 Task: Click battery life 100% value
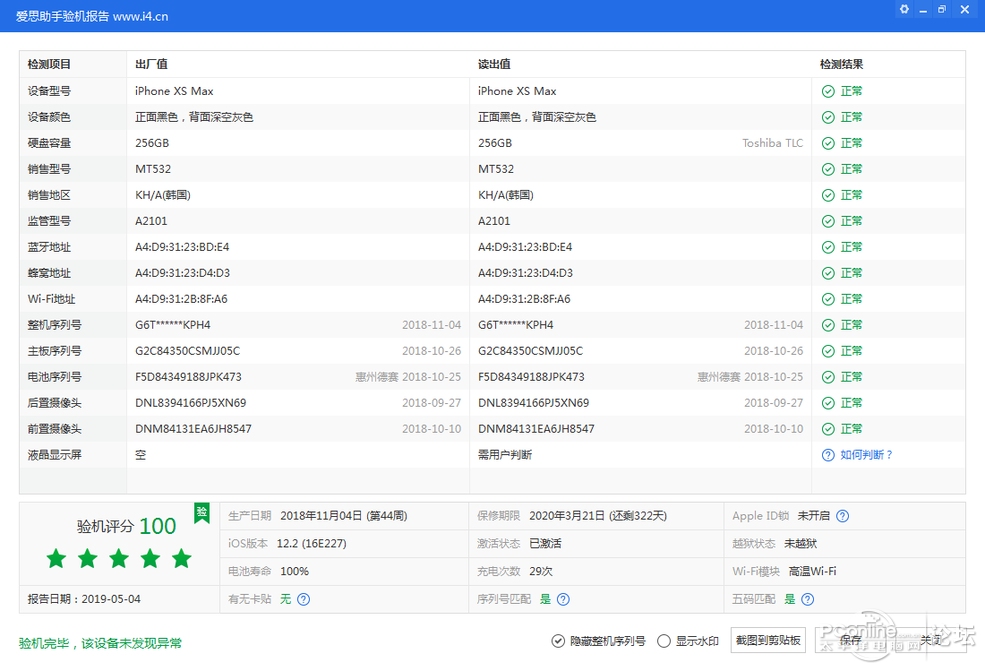click(294, 571)
